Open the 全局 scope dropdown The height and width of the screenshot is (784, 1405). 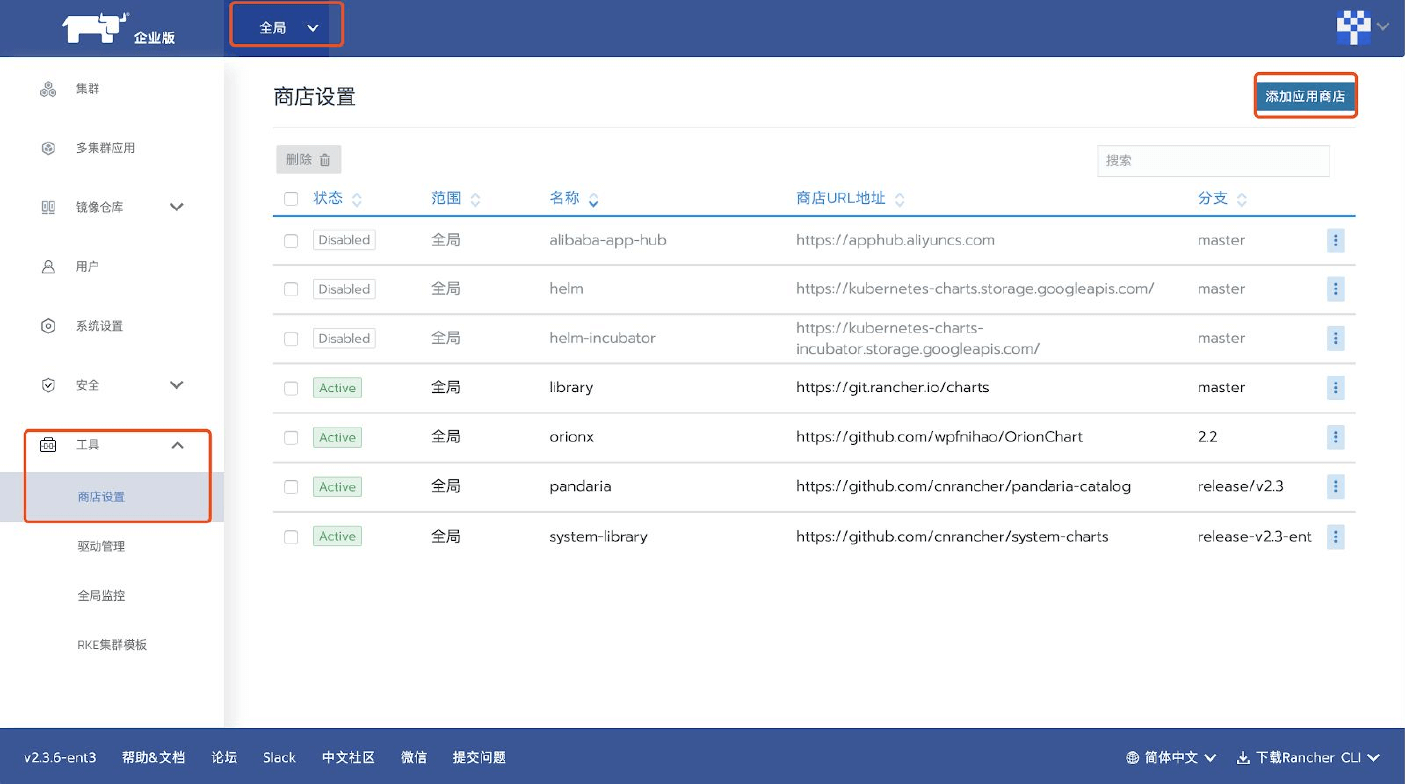click(287, 27)
